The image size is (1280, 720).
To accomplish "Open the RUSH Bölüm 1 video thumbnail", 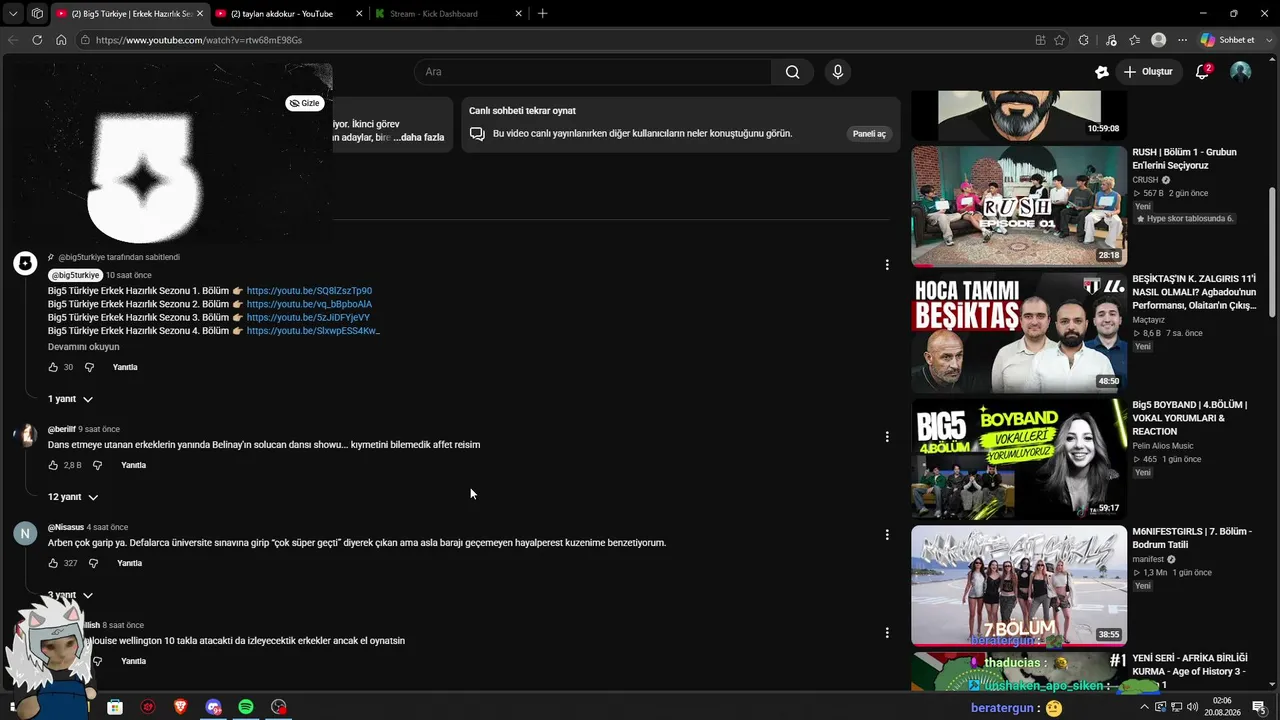I will coord(1019,206).
